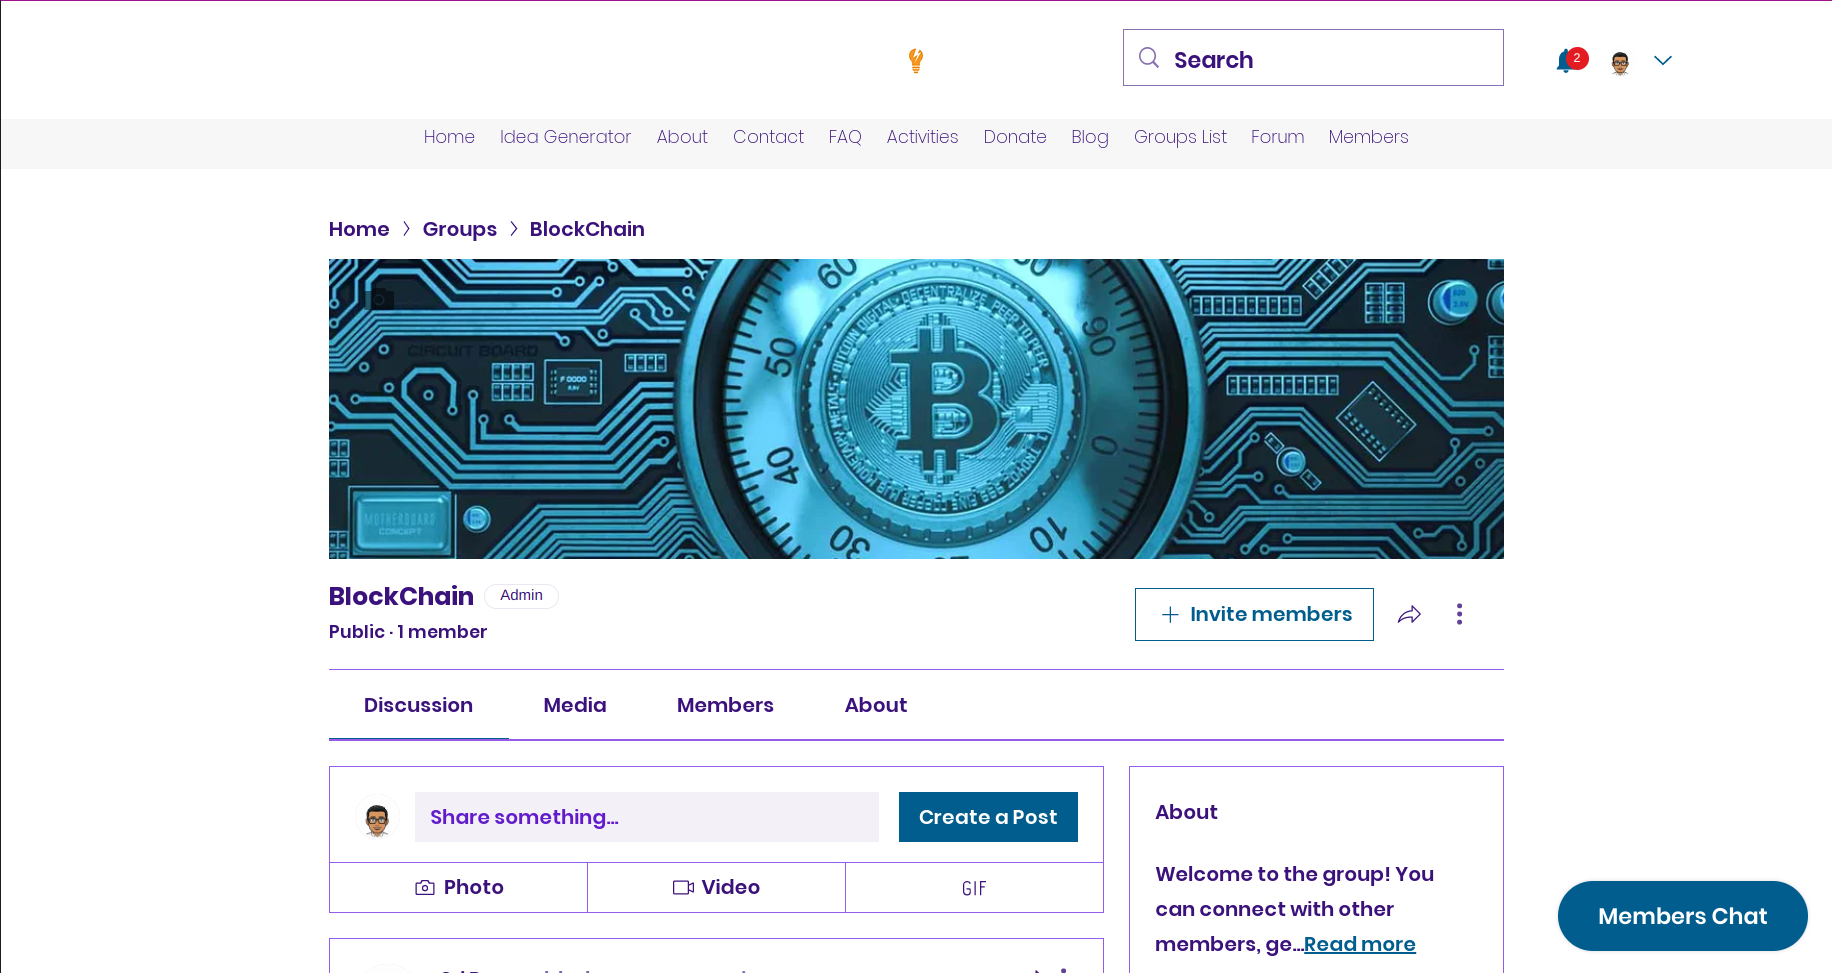Viewport: 1832px width, 973px height.
Task: Add a Video to the post
Action: [716, 887]
